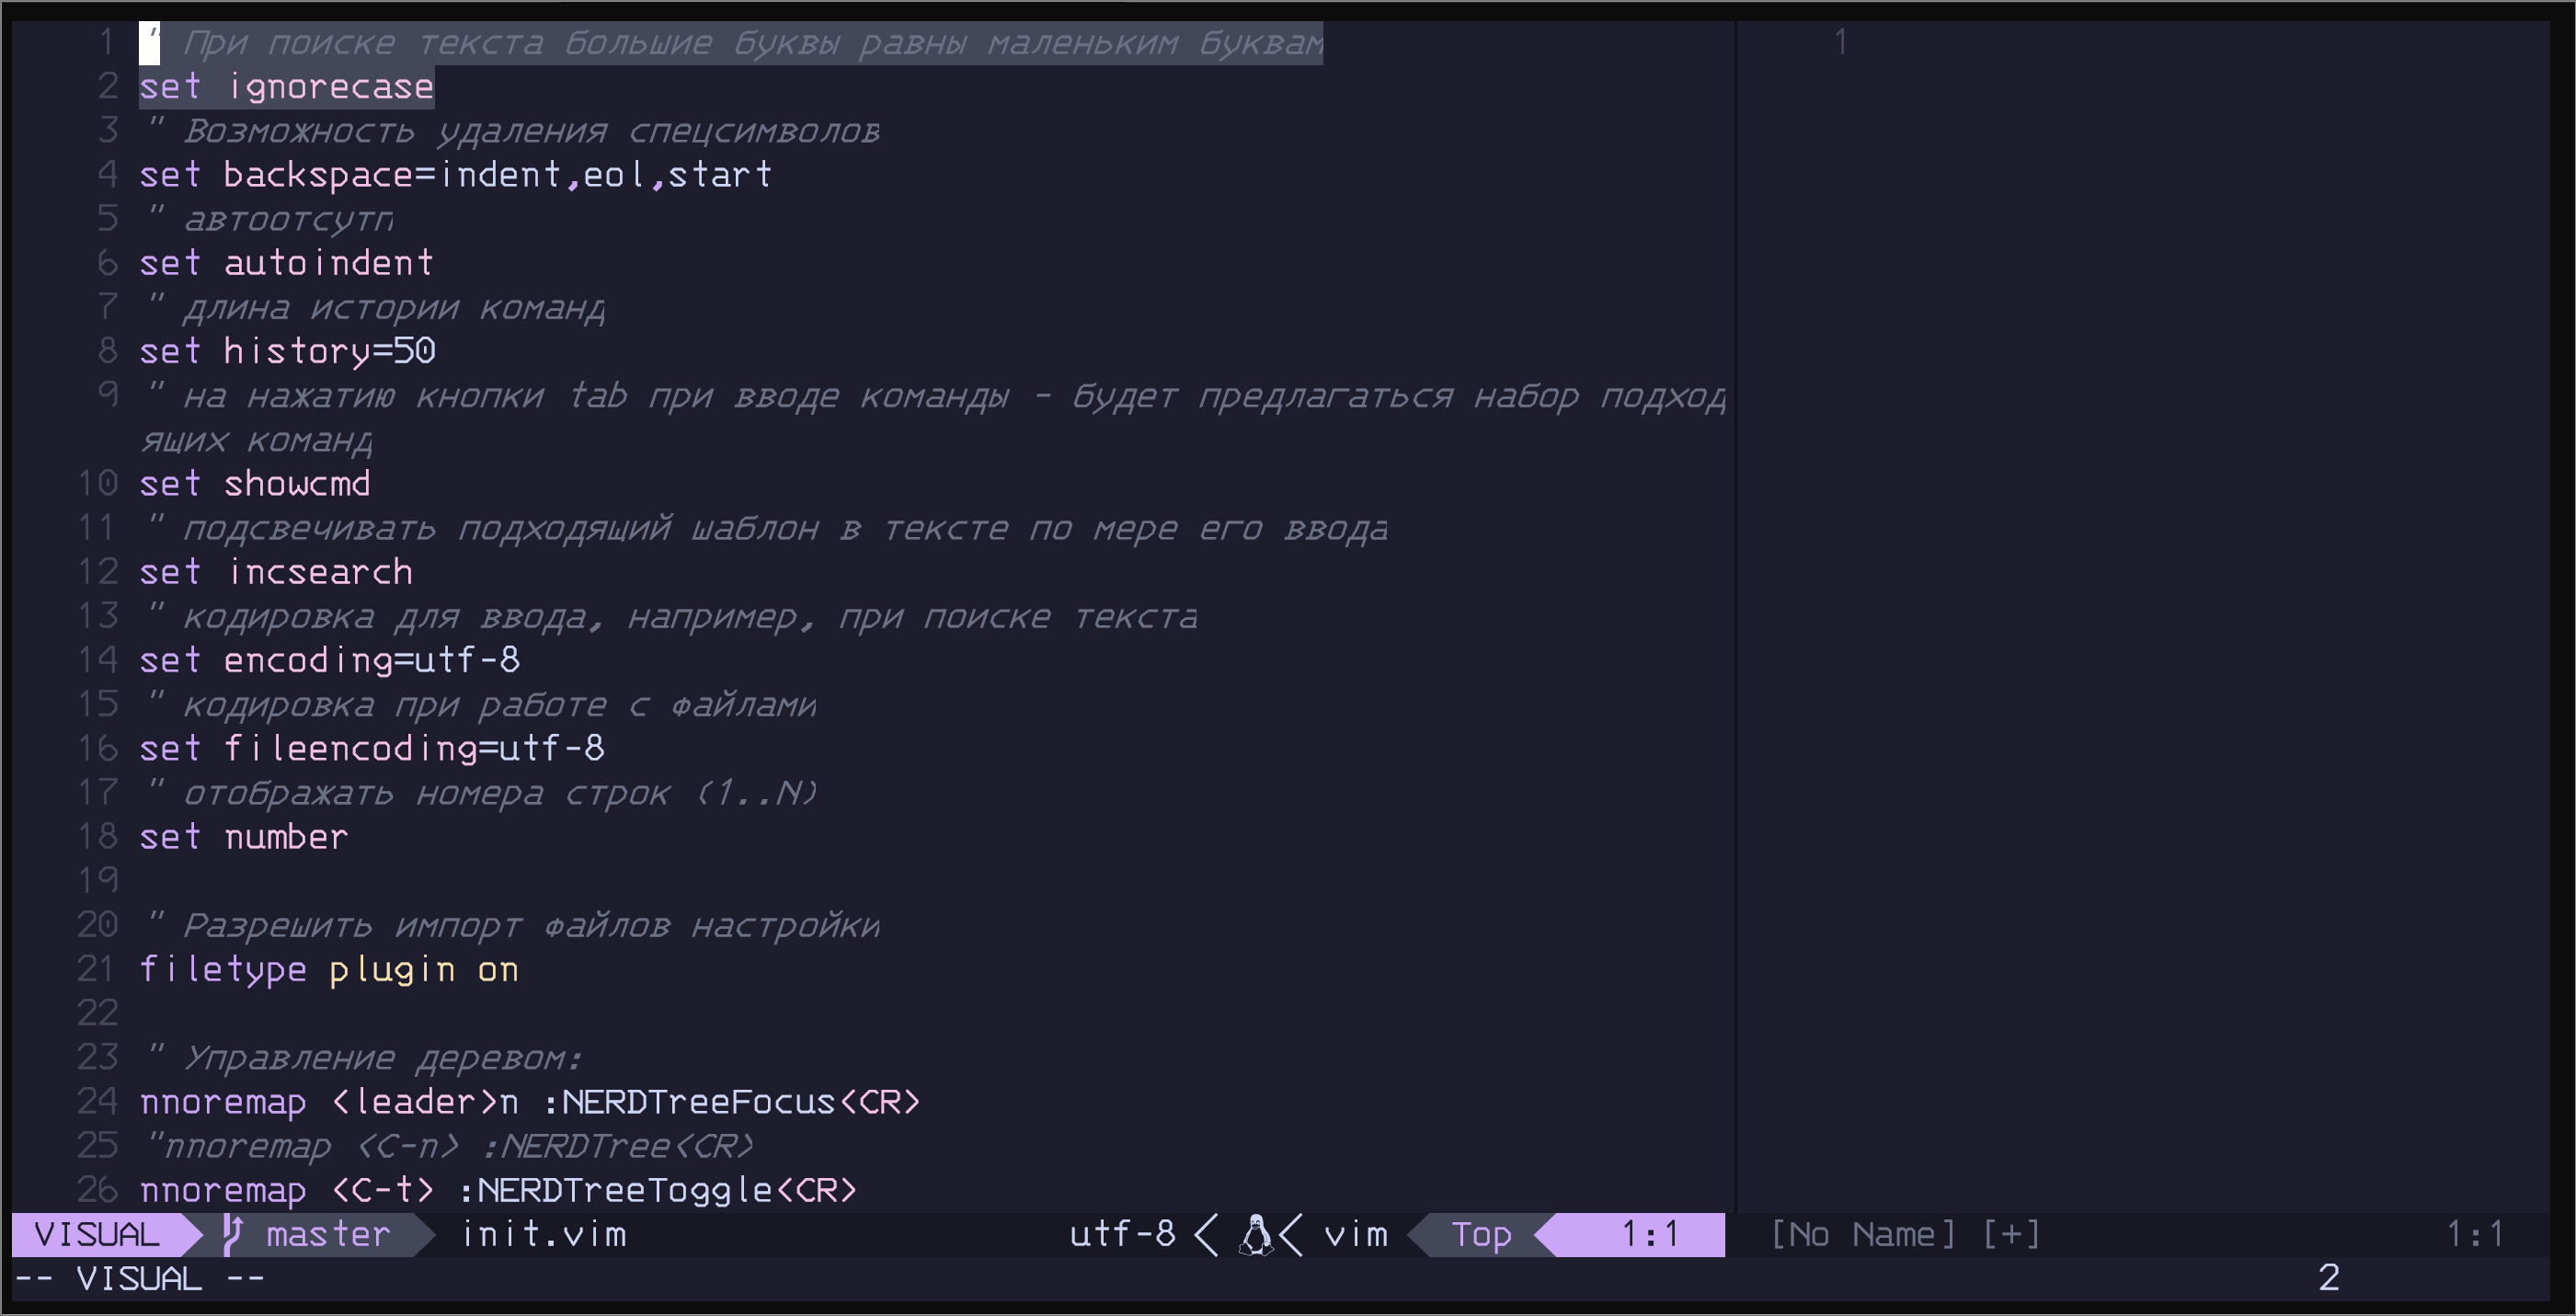2576x1316 pixels.
Task: Click 'set history=50' line
Action: click(287, 351)
